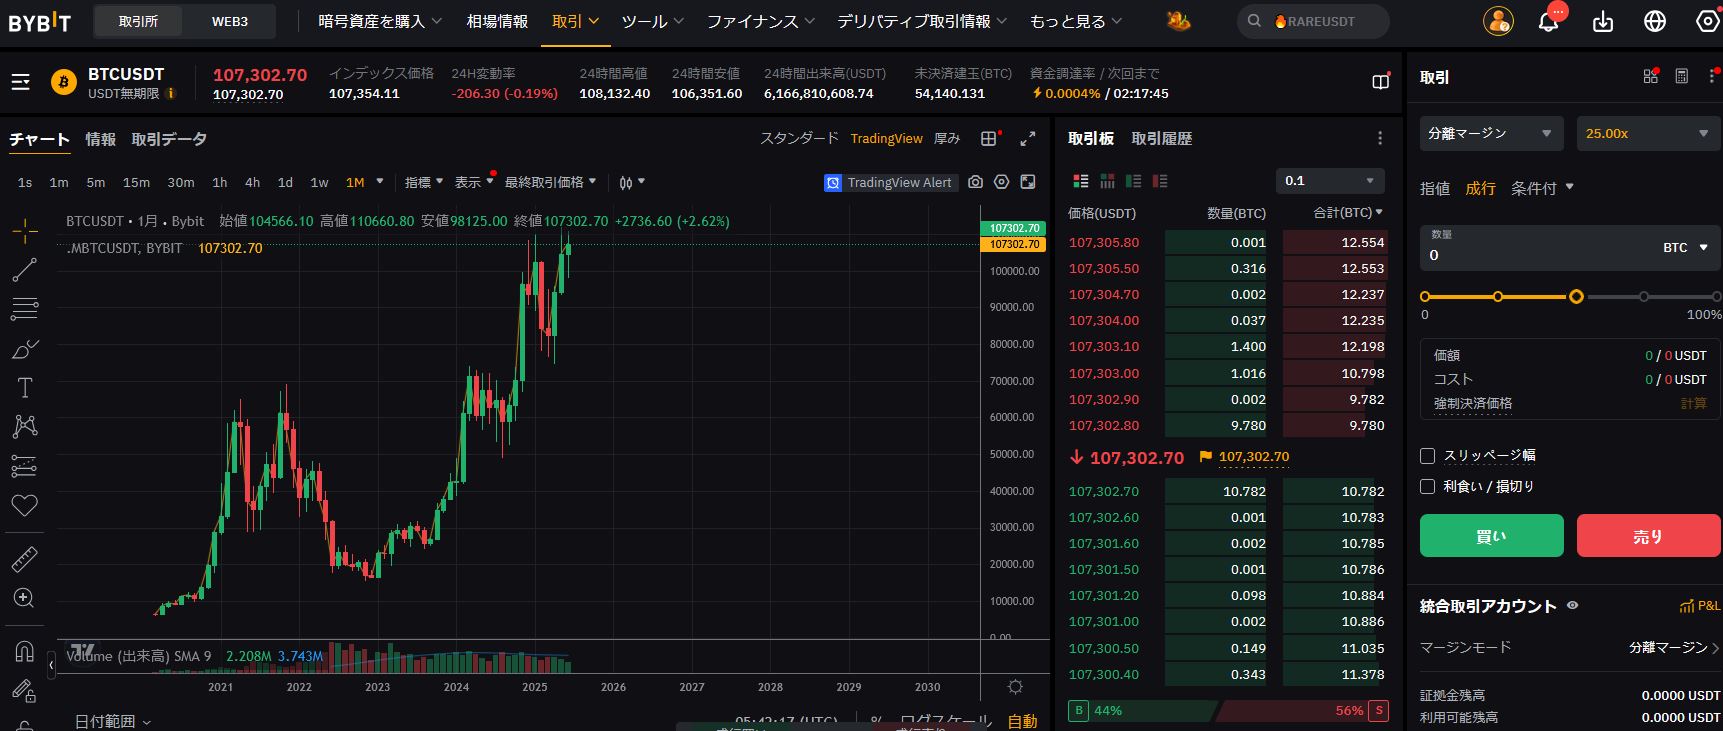
Task: Expand the 条件付 order type dropdown
Action: [x=1542, y=188]
